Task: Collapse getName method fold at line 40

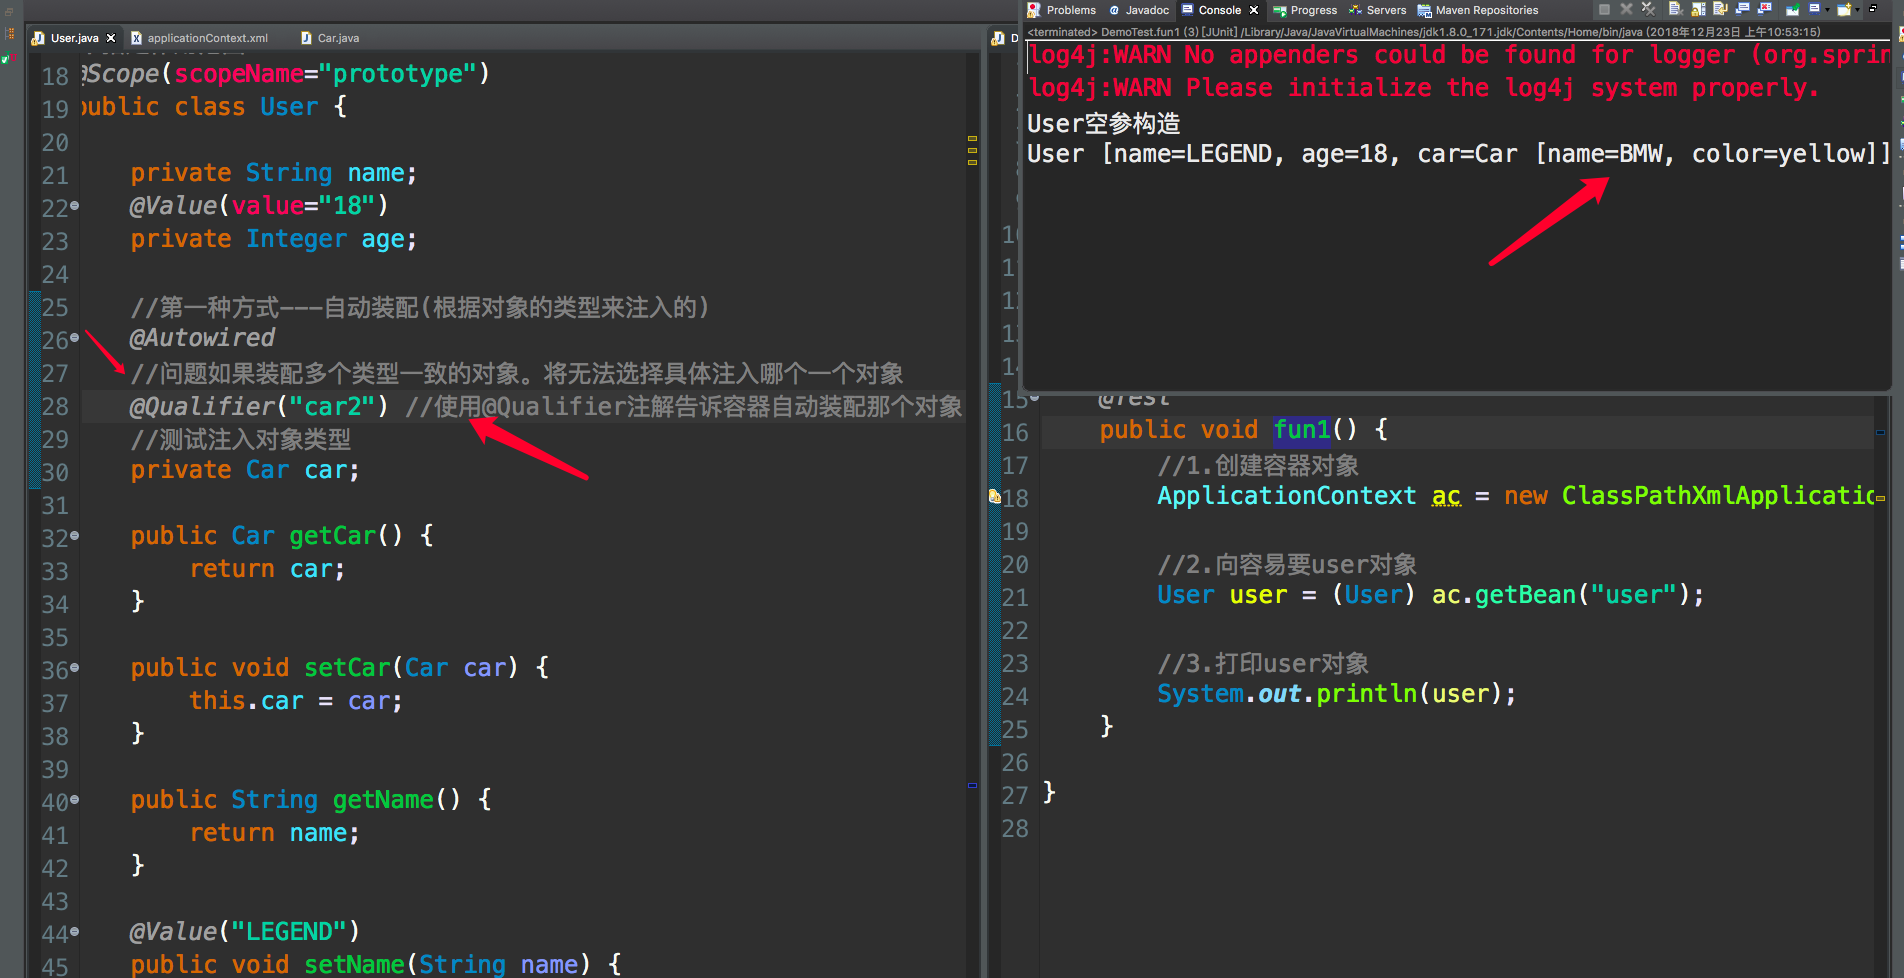Action: coord(74,800)
